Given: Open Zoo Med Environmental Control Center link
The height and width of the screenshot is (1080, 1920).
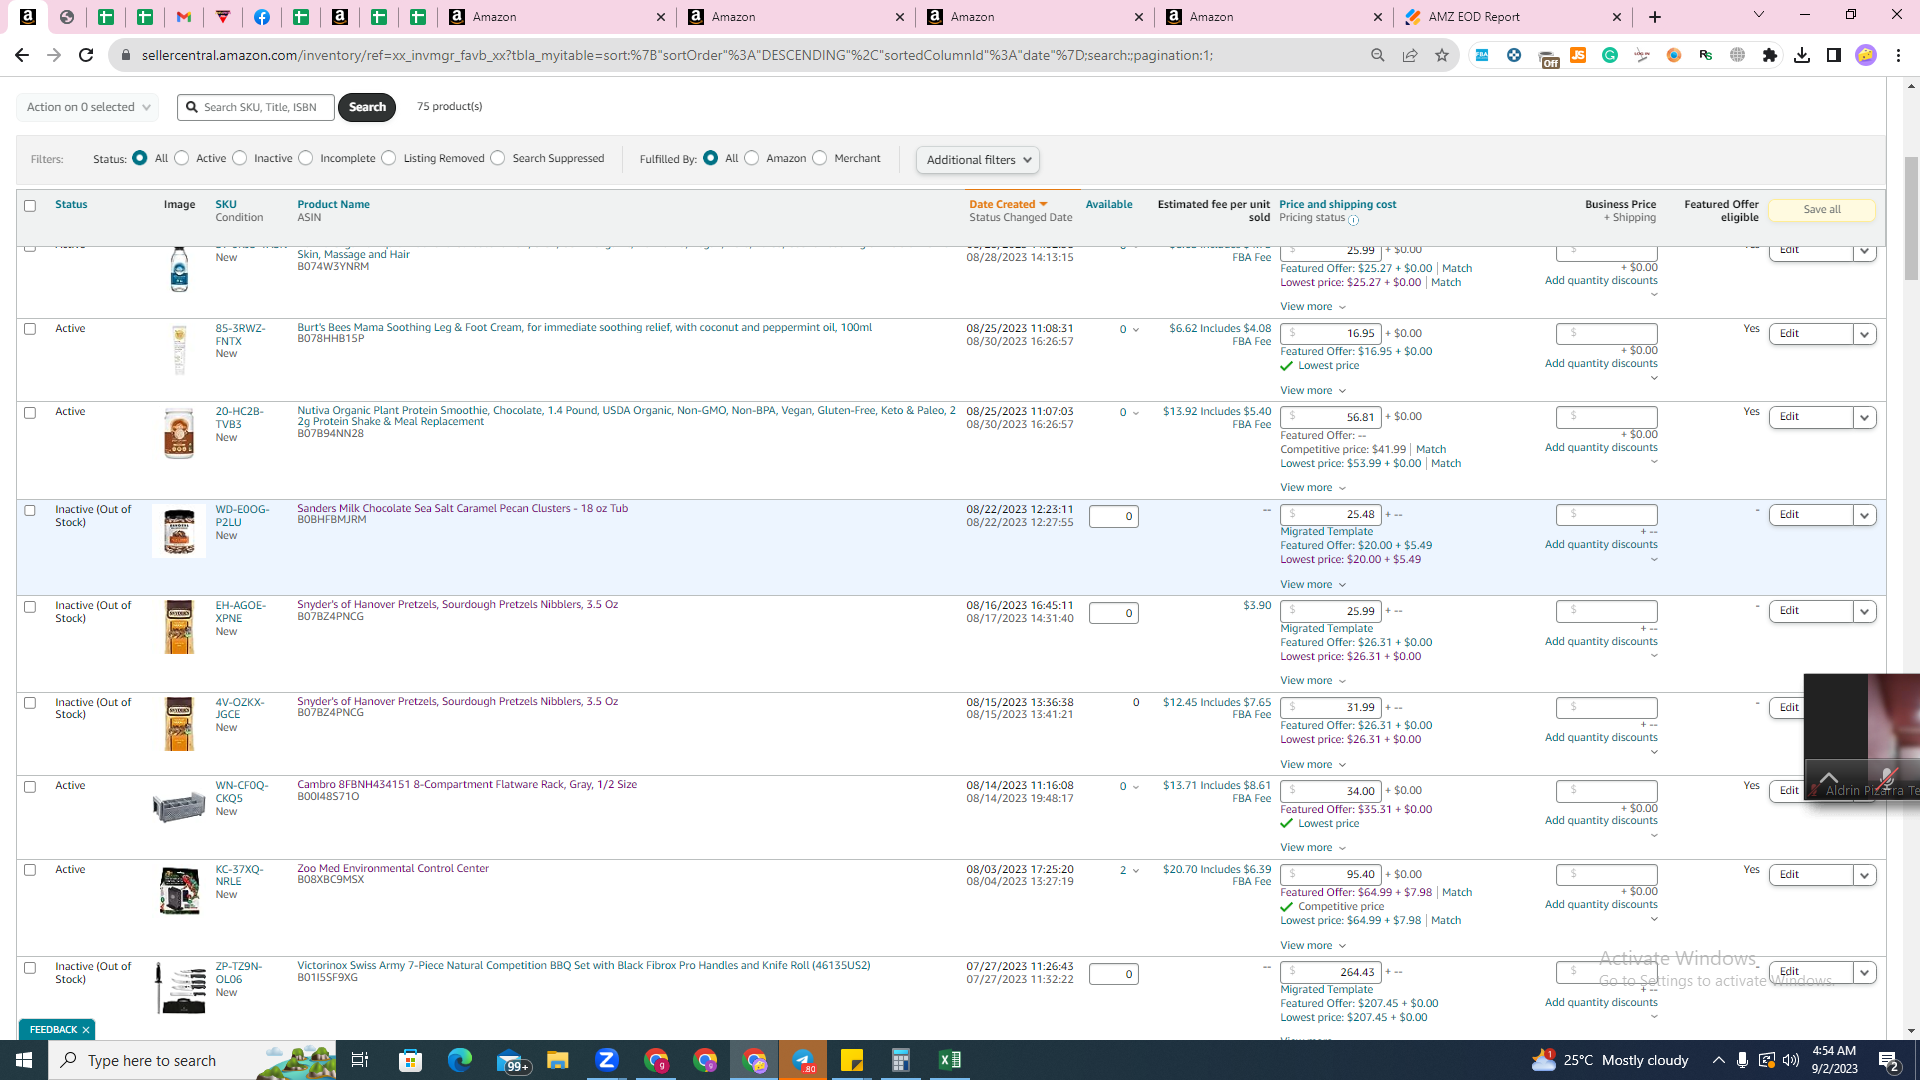Looking at the screenshot, I should click(x=393, y=869).
